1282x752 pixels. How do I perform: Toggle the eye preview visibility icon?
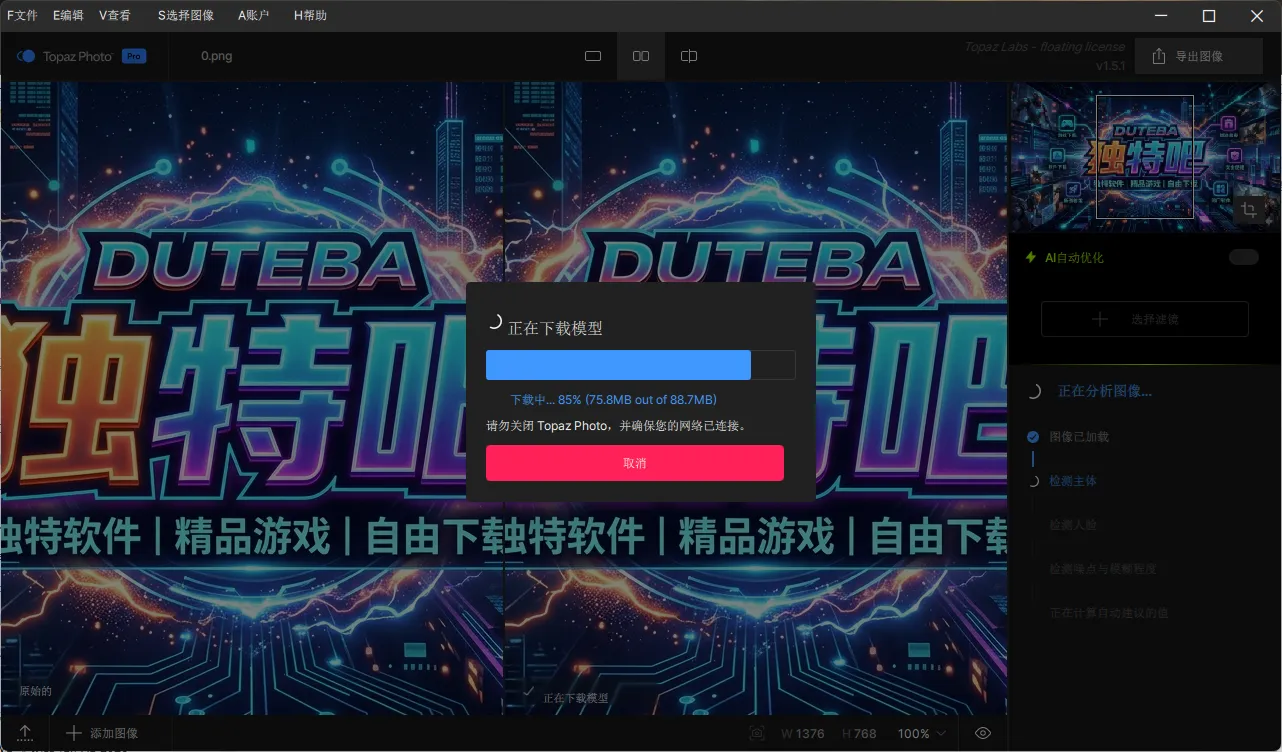[983, 733]
